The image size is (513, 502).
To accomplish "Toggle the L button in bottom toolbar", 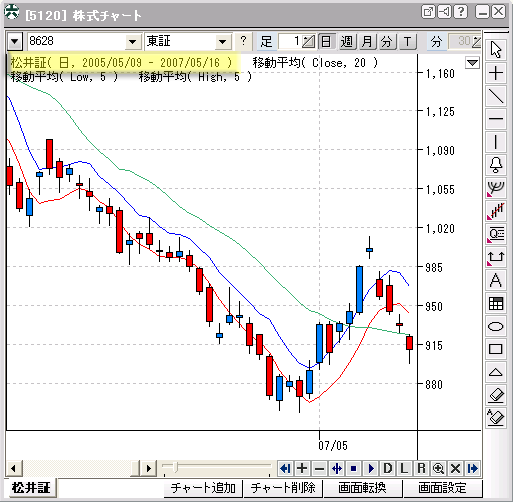I will click(x=405, y=469).
